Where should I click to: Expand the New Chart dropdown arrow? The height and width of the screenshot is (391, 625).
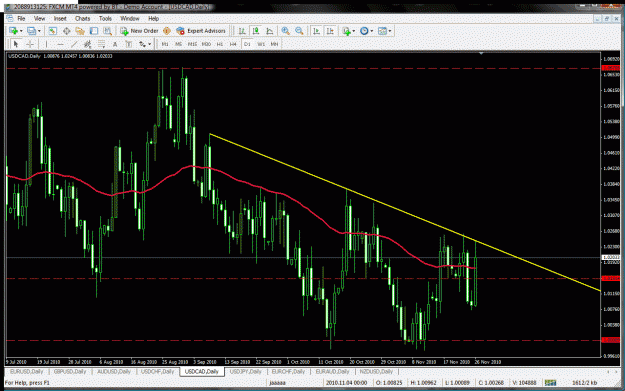tap(21, 31)
